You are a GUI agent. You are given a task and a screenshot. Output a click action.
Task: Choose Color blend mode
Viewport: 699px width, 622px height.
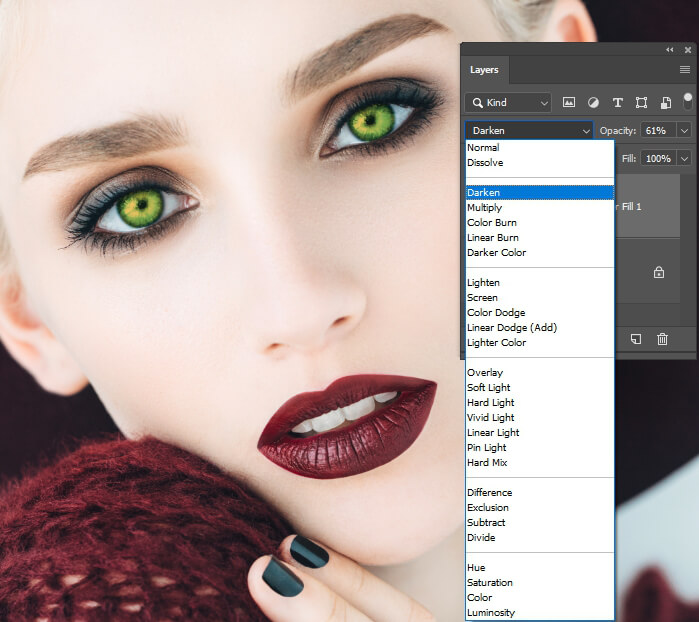pyautogui.click(x=540, y=598)
